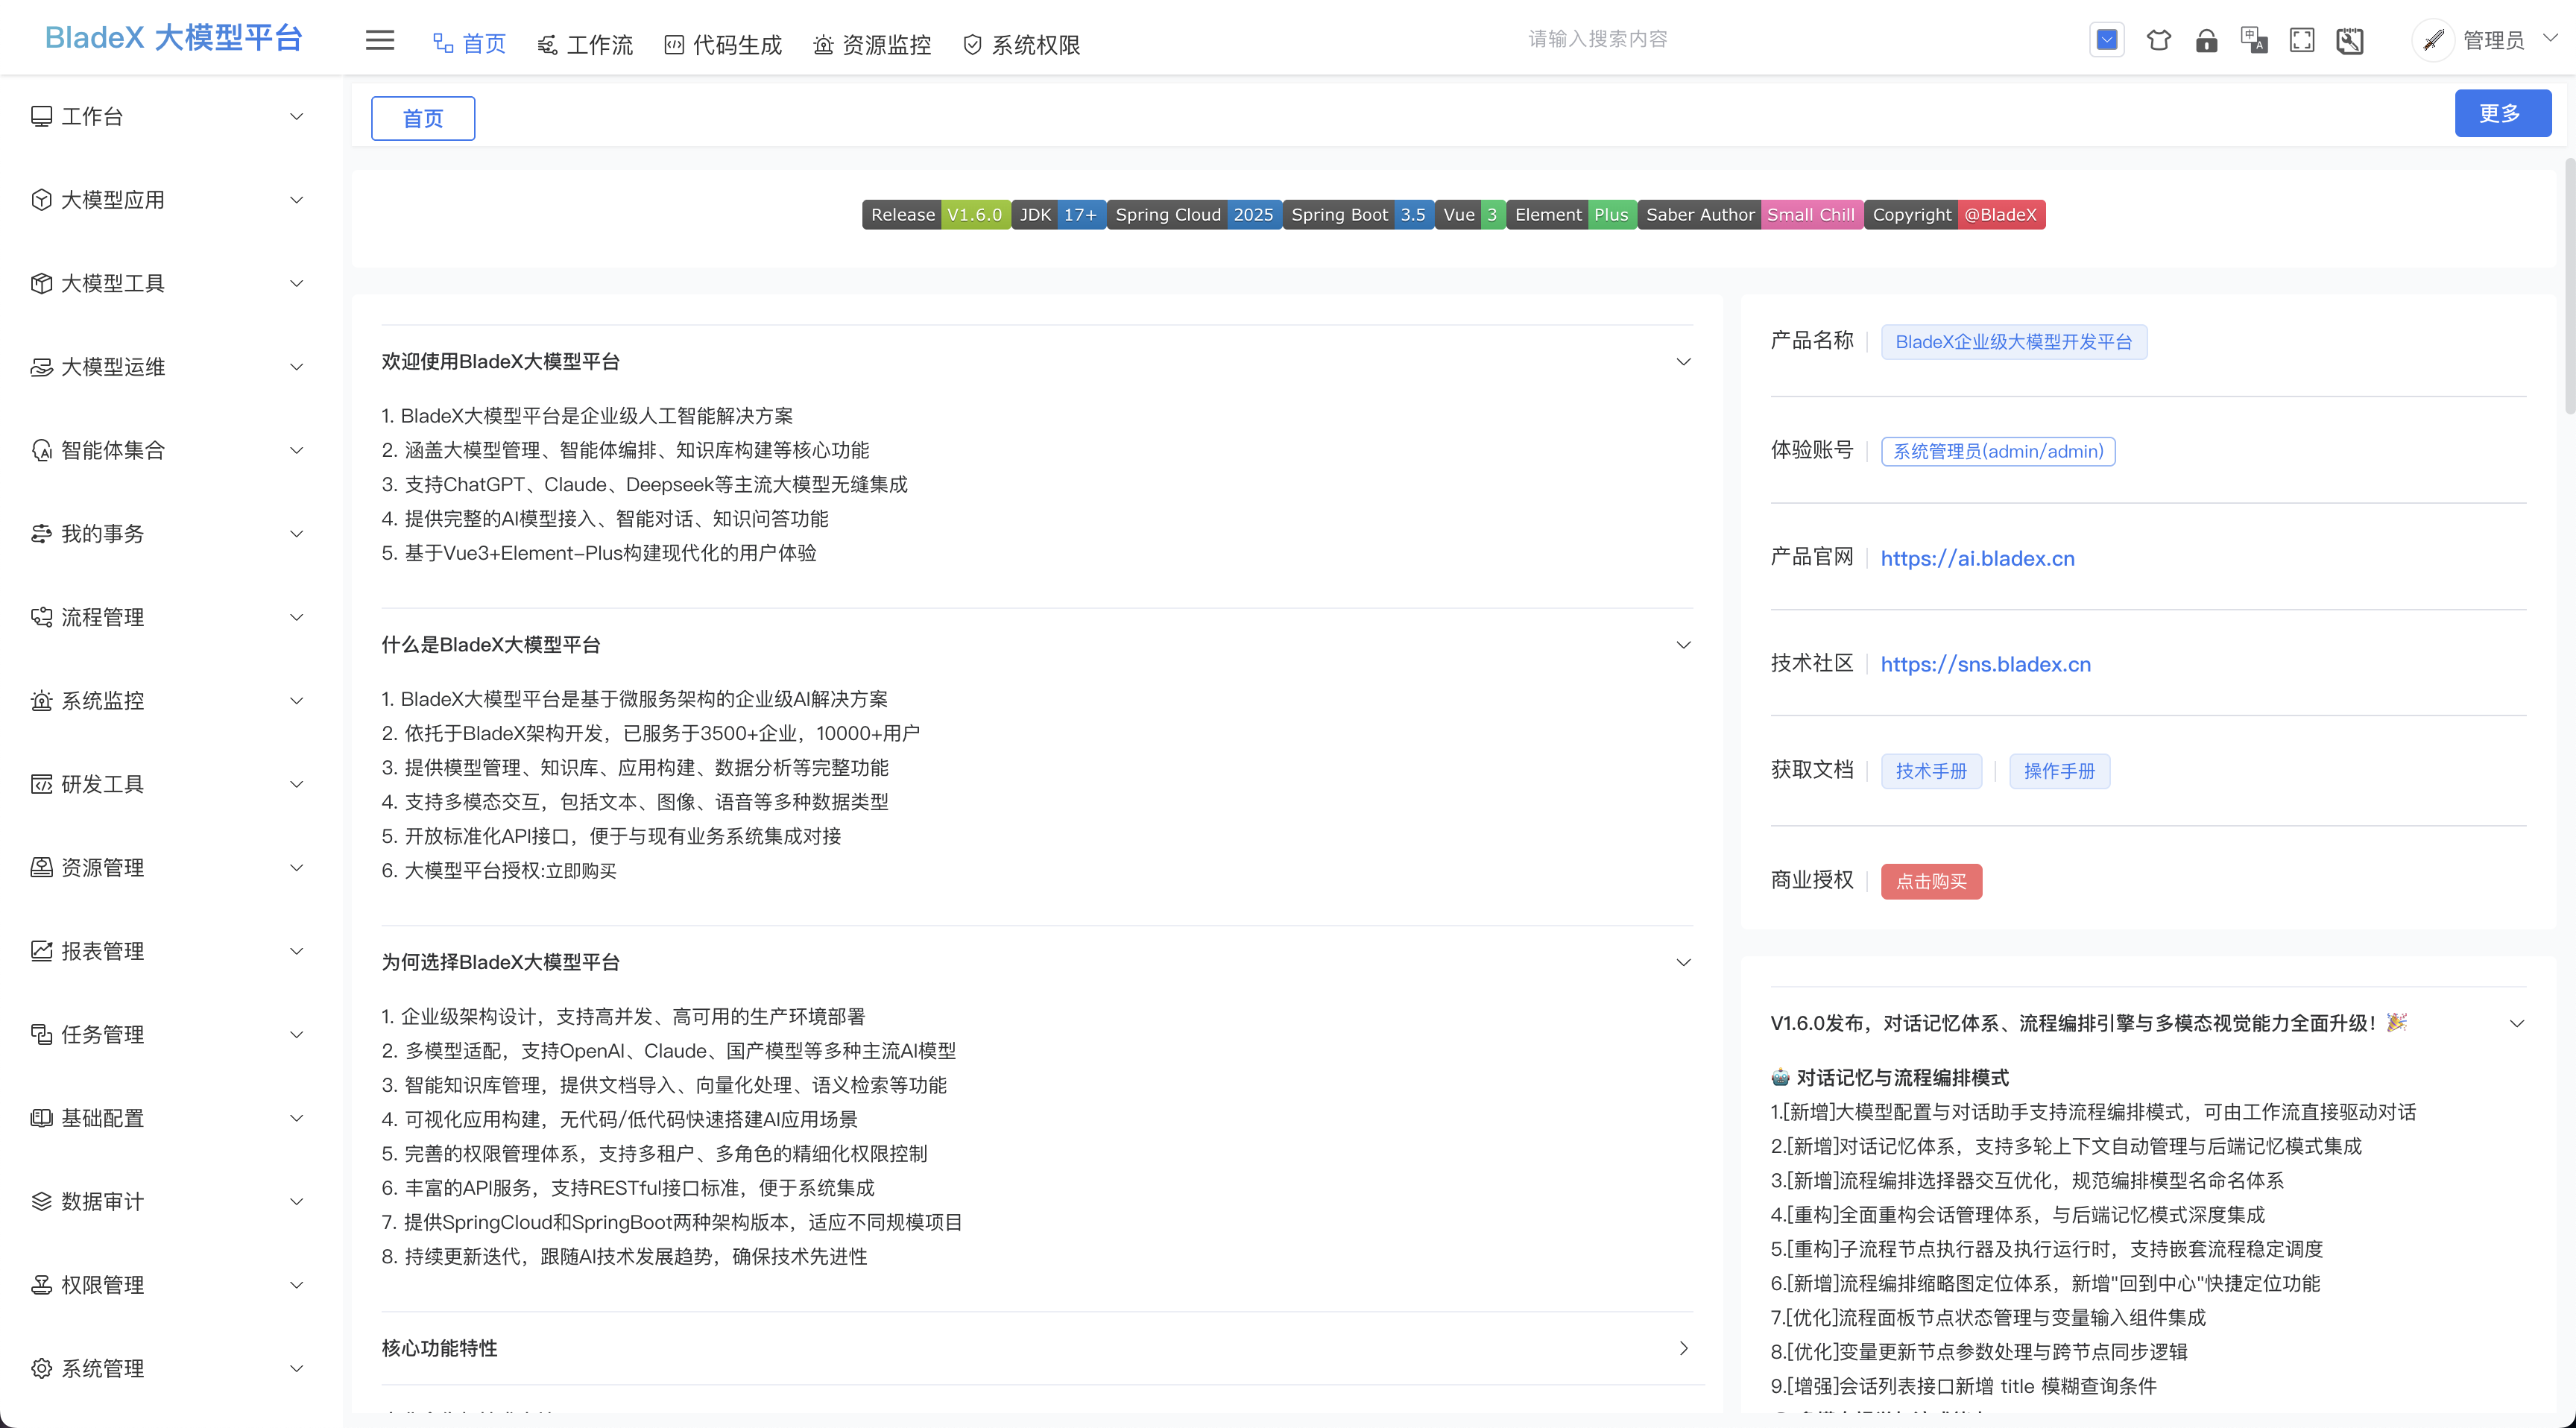The height and width of the screenshot is (1428, 2576).
Task: Click the Vue 3 badge
Action: click(x=1470, y=214)
